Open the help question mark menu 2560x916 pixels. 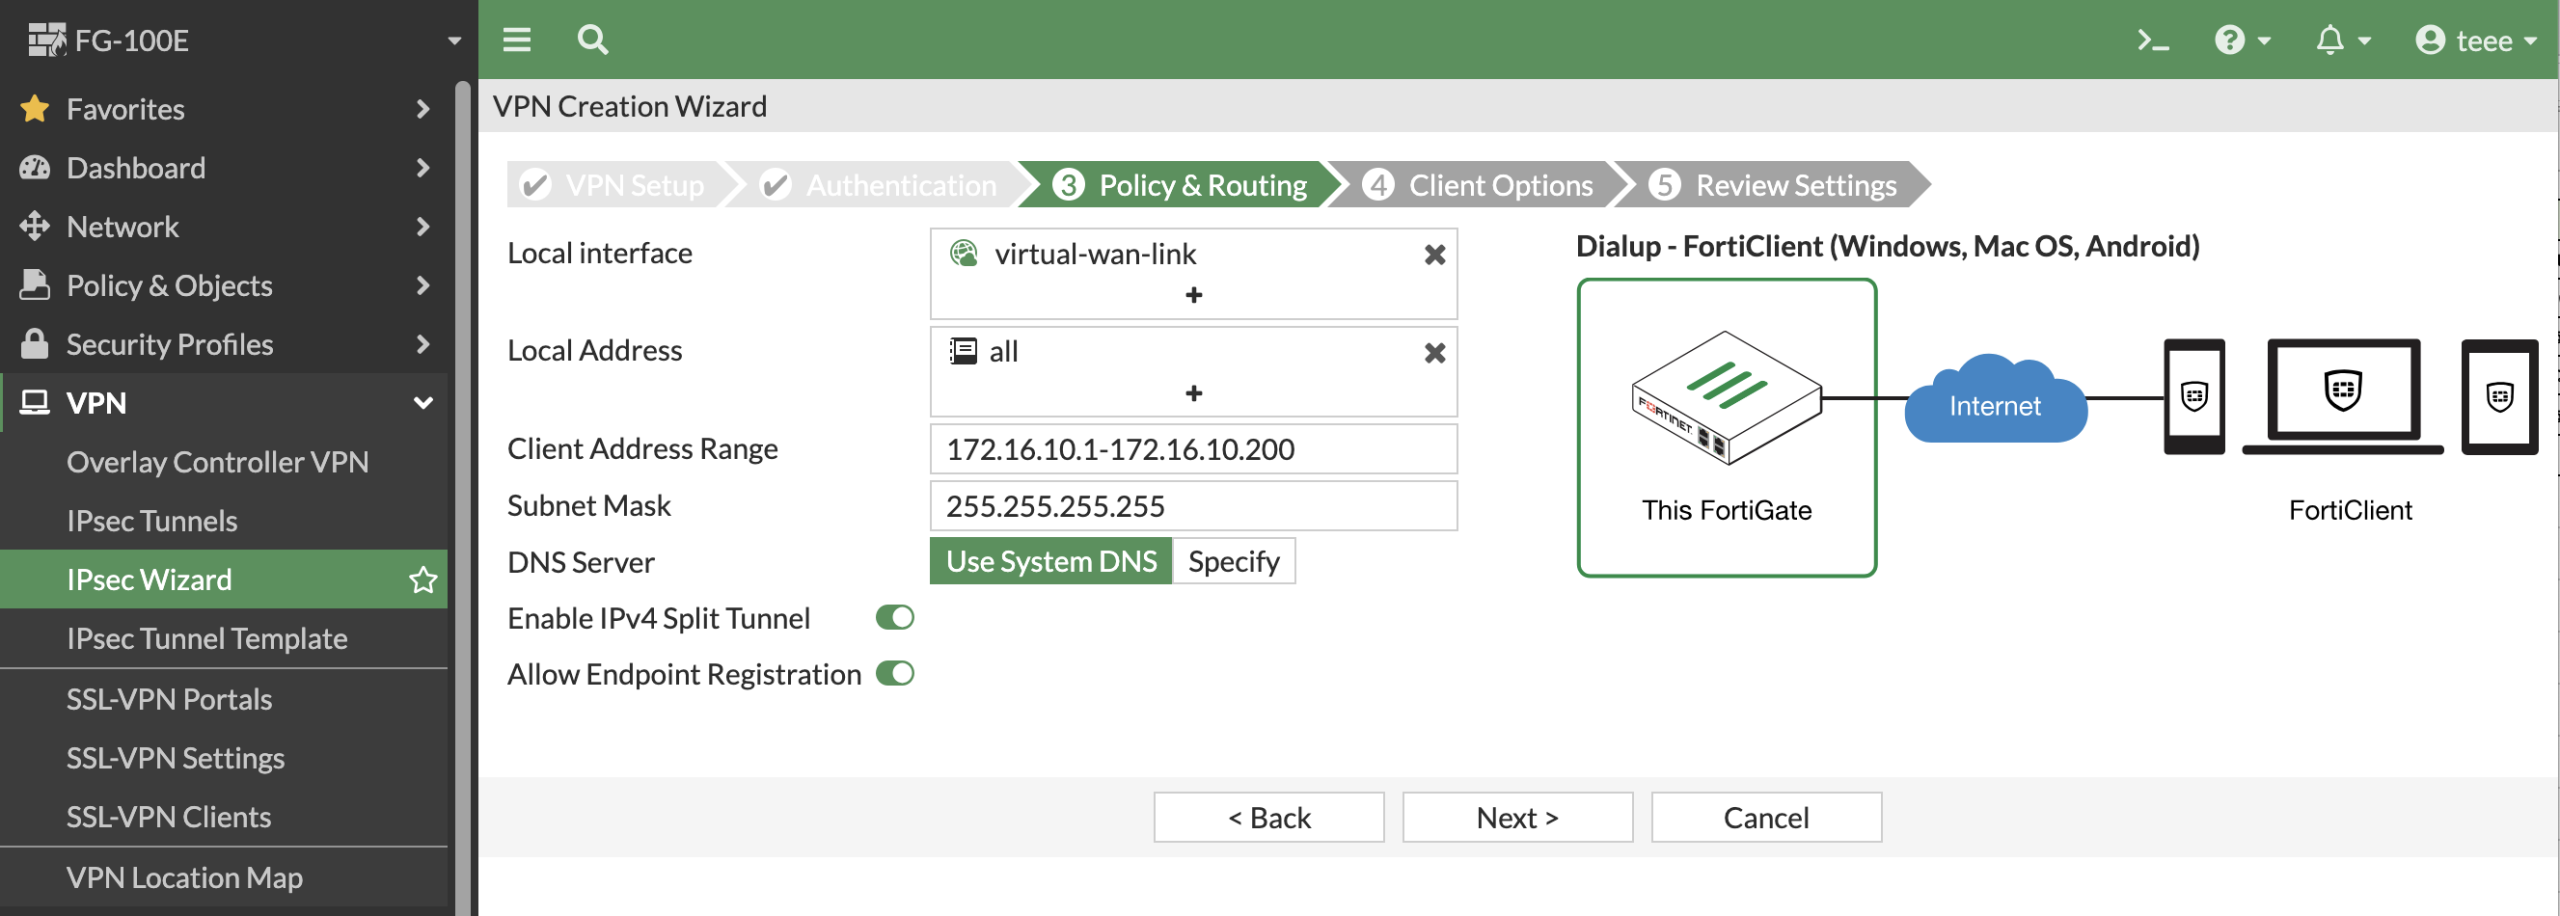[x=2241, y=41]
